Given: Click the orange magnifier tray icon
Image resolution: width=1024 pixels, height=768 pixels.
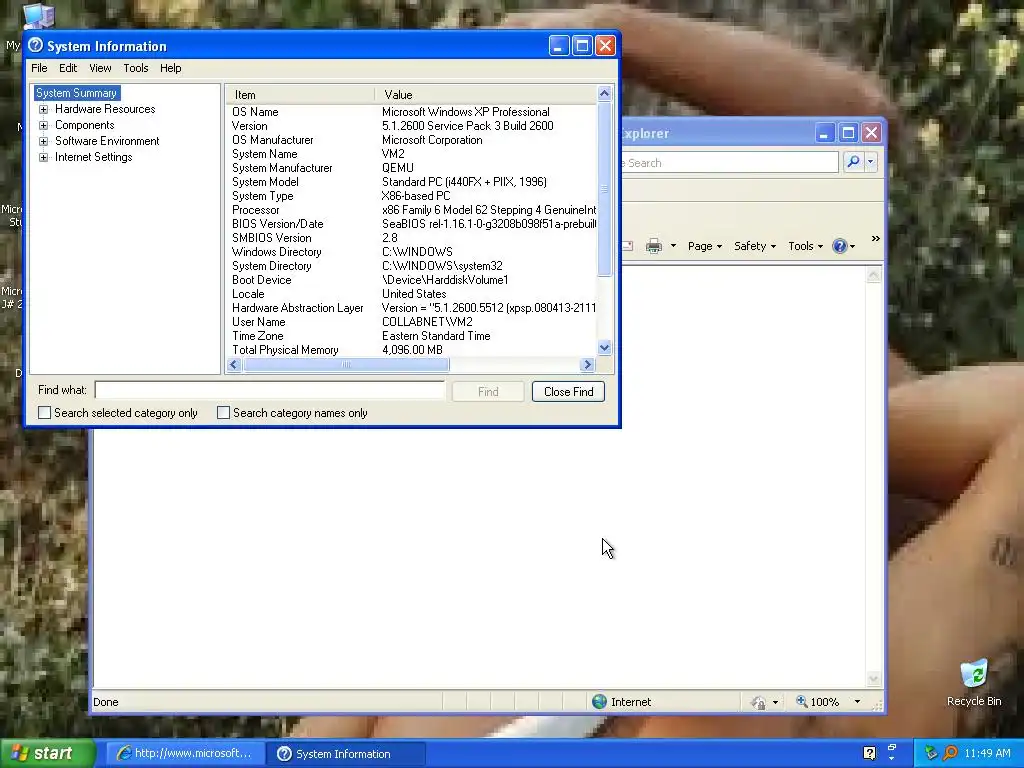Looking at the screenshot, I should coord(950,754).
